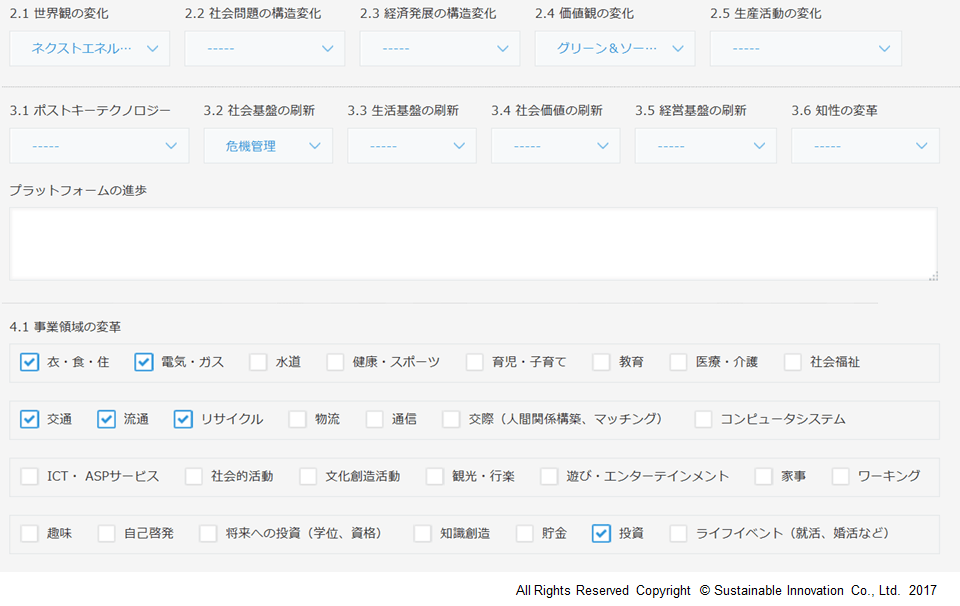Expand the 2.2 社会問題の構造変化 dropdown
This screenshot has width=960, height=606.
[x=264, y=48]
